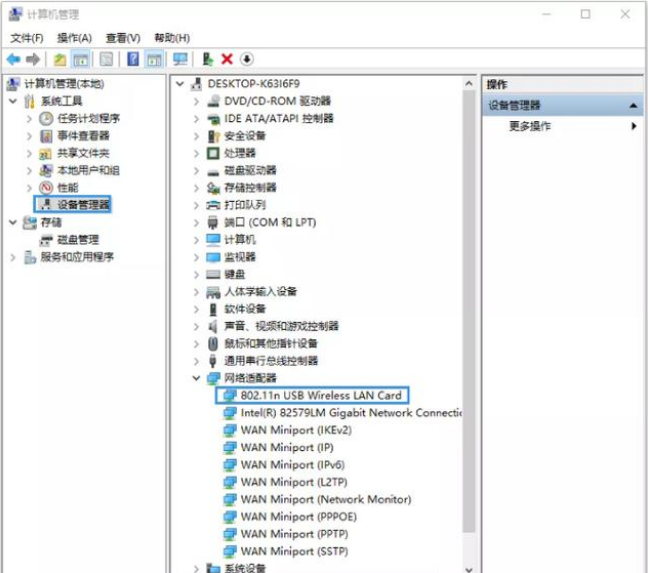648x573 pixels.
Task: Click the device list vertical scrollbar
Action: [469, 312]
